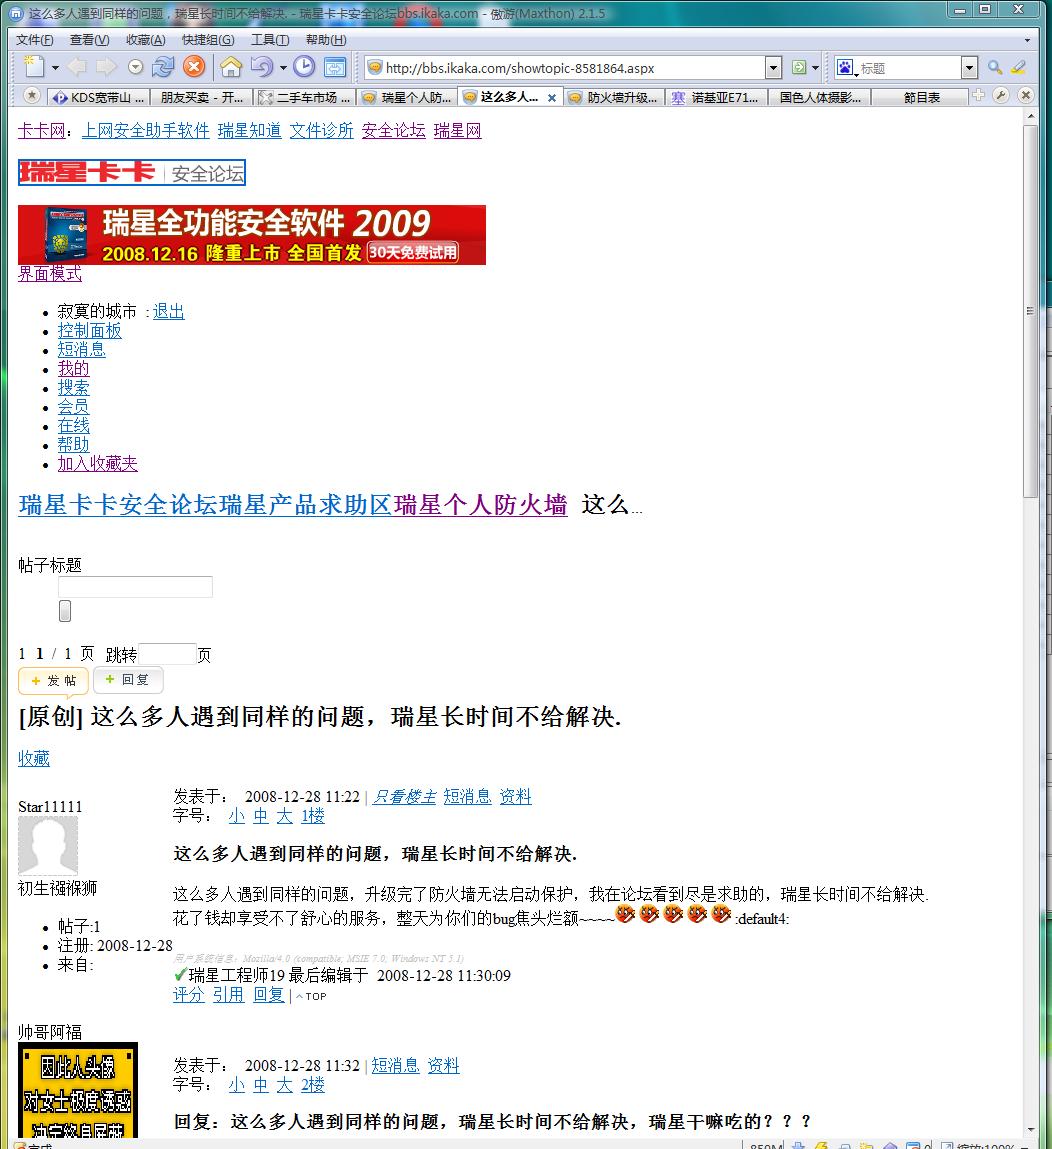This screenshot has height=1149, width=1052.
Task: Switch to the 诺基亚E71... tab
Action: coord(716,97)
